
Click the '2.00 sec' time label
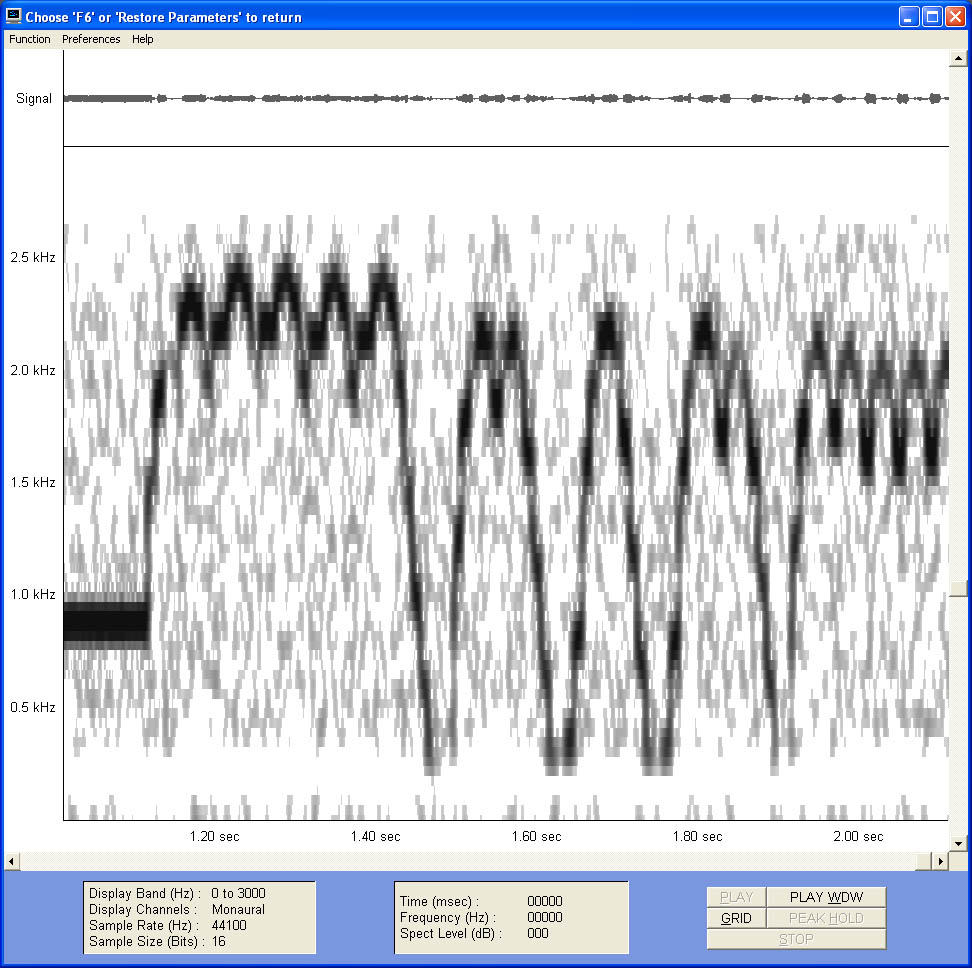(858, 837)
